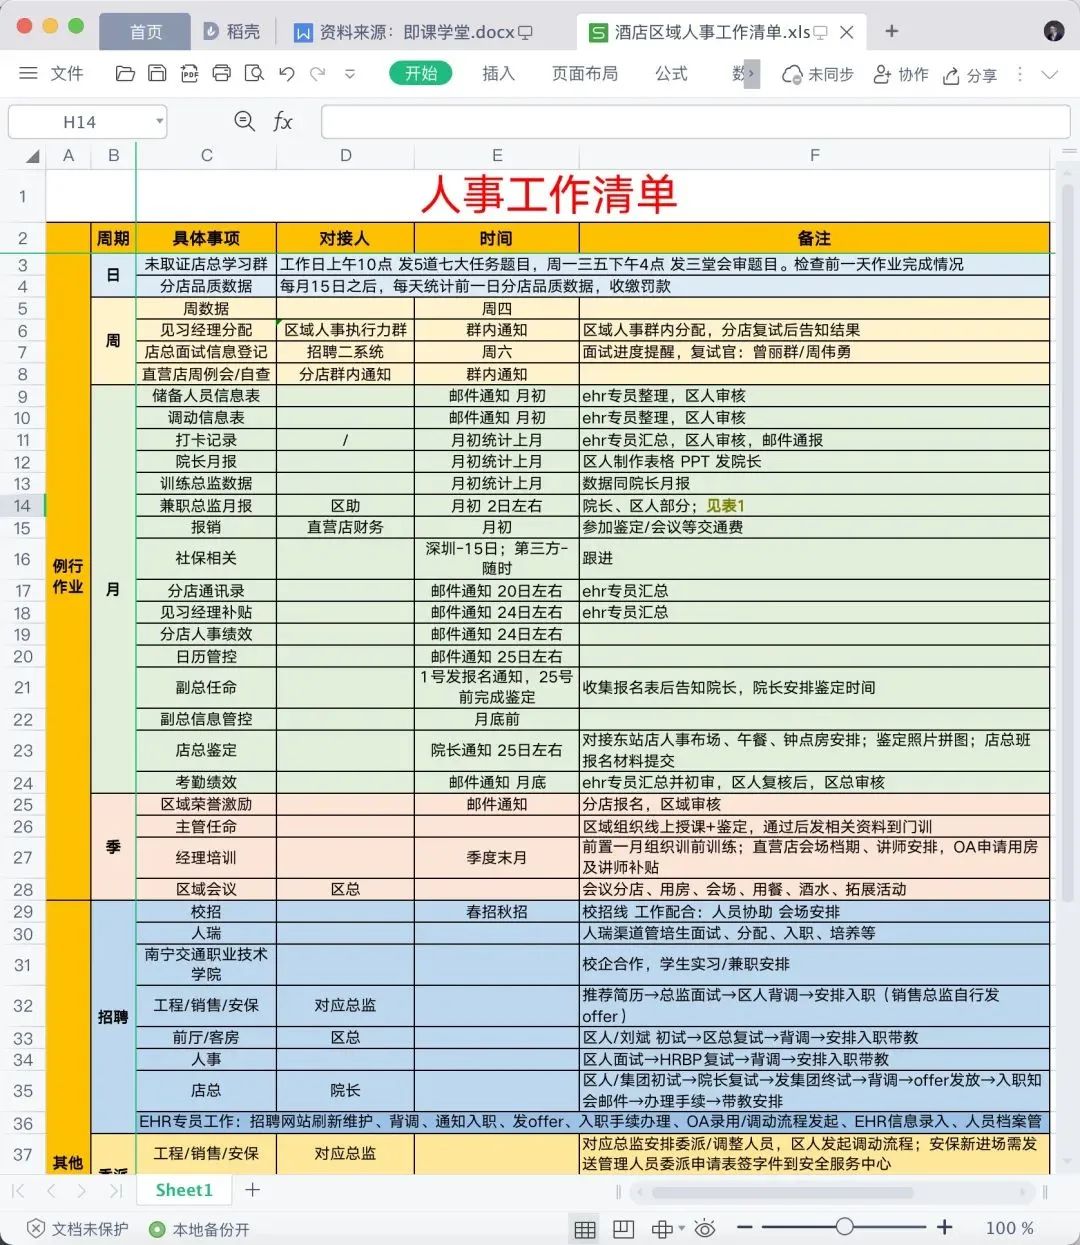Select the Sheet1 tab
The width and height of the screenshot is (1080, 1245).
184,1190
